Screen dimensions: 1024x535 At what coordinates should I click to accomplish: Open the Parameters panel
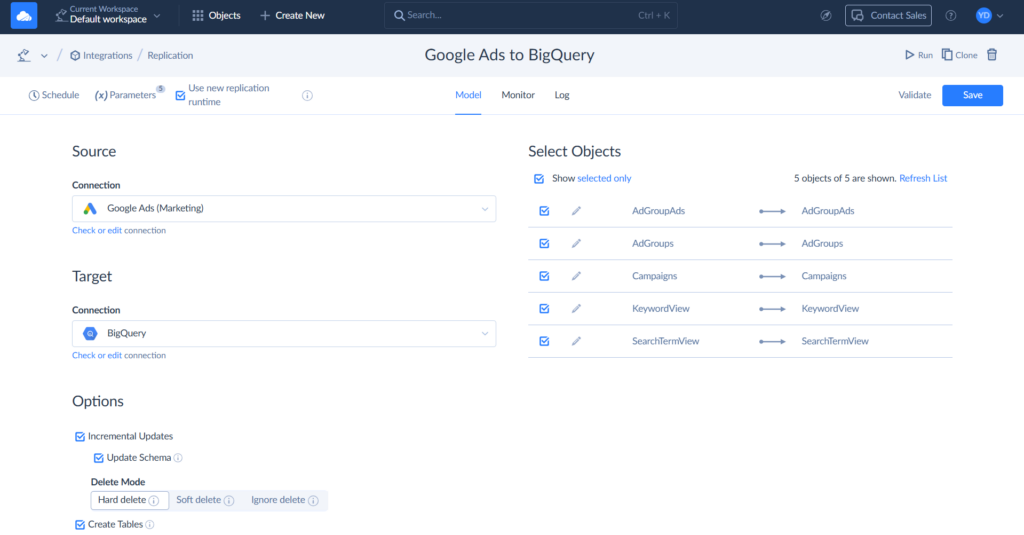tap(125, 95)
